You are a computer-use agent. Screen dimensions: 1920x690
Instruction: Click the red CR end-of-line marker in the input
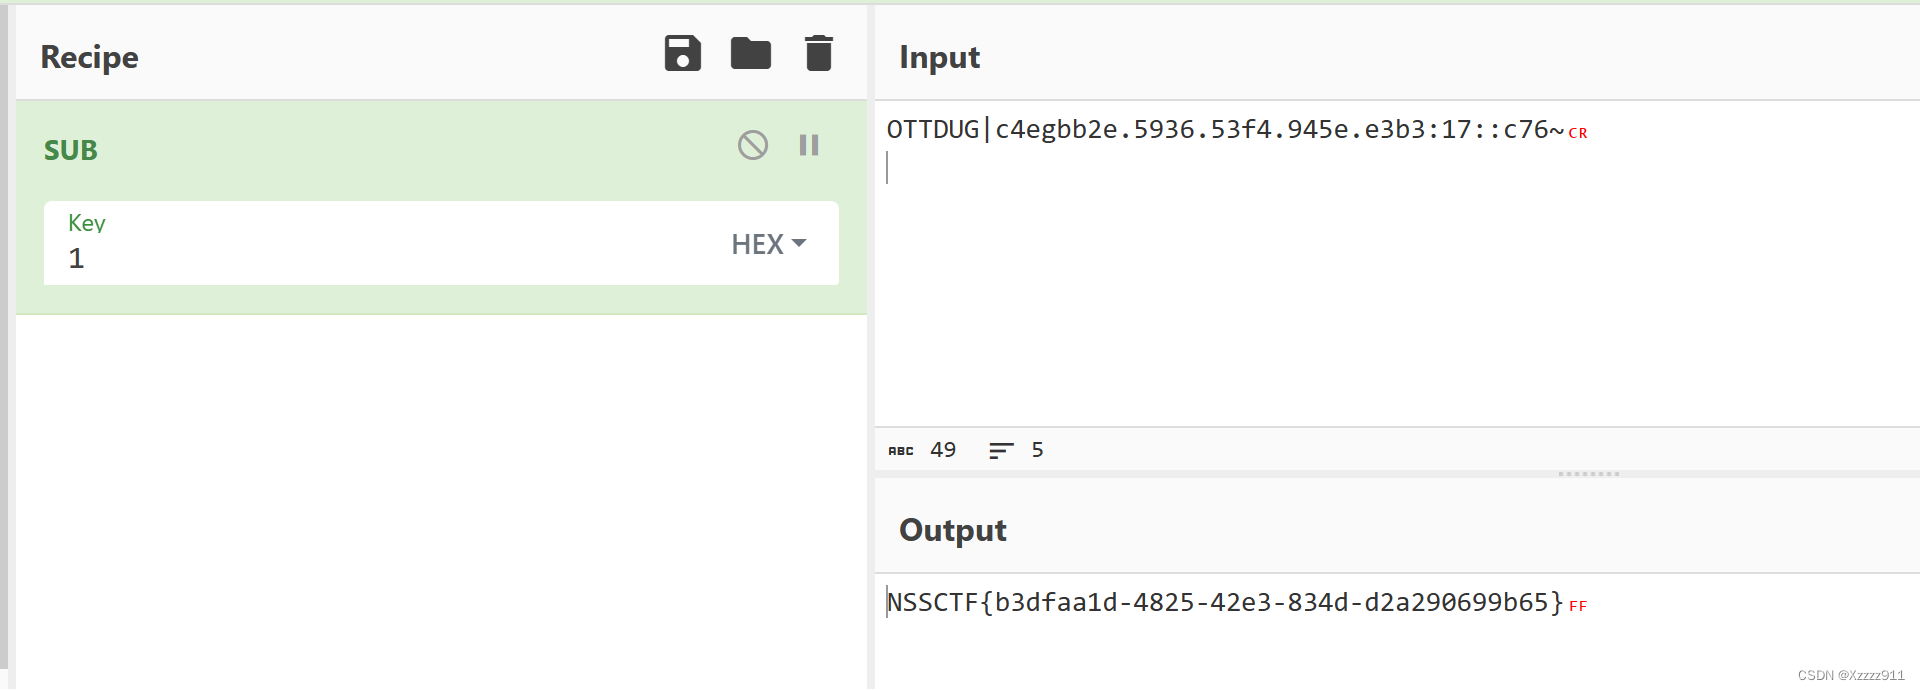pos(1578,133)
